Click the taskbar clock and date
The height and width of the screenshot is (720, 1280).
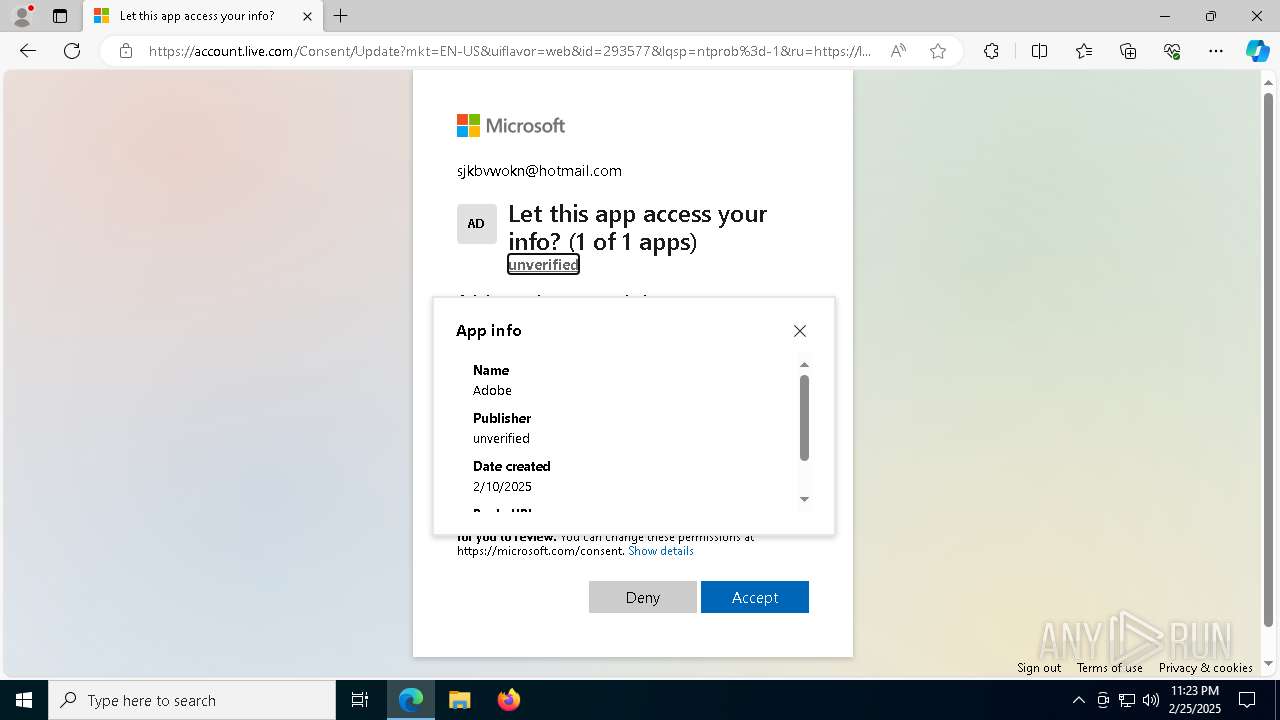pyautogui.click(x=1194, y=700)
